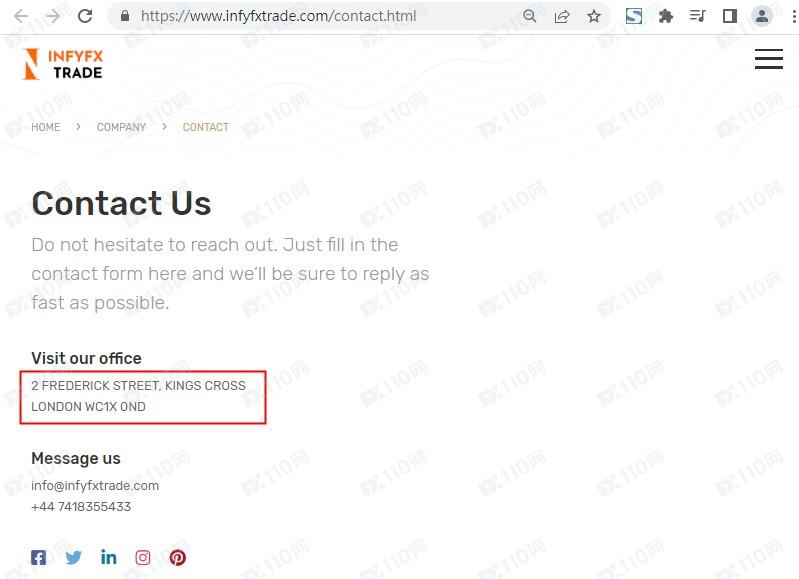Click the 2 FREDERICK STREET, KINGS CROSS line
The image size is (799, 579).
pyautogui.click(x=138, y=386)
